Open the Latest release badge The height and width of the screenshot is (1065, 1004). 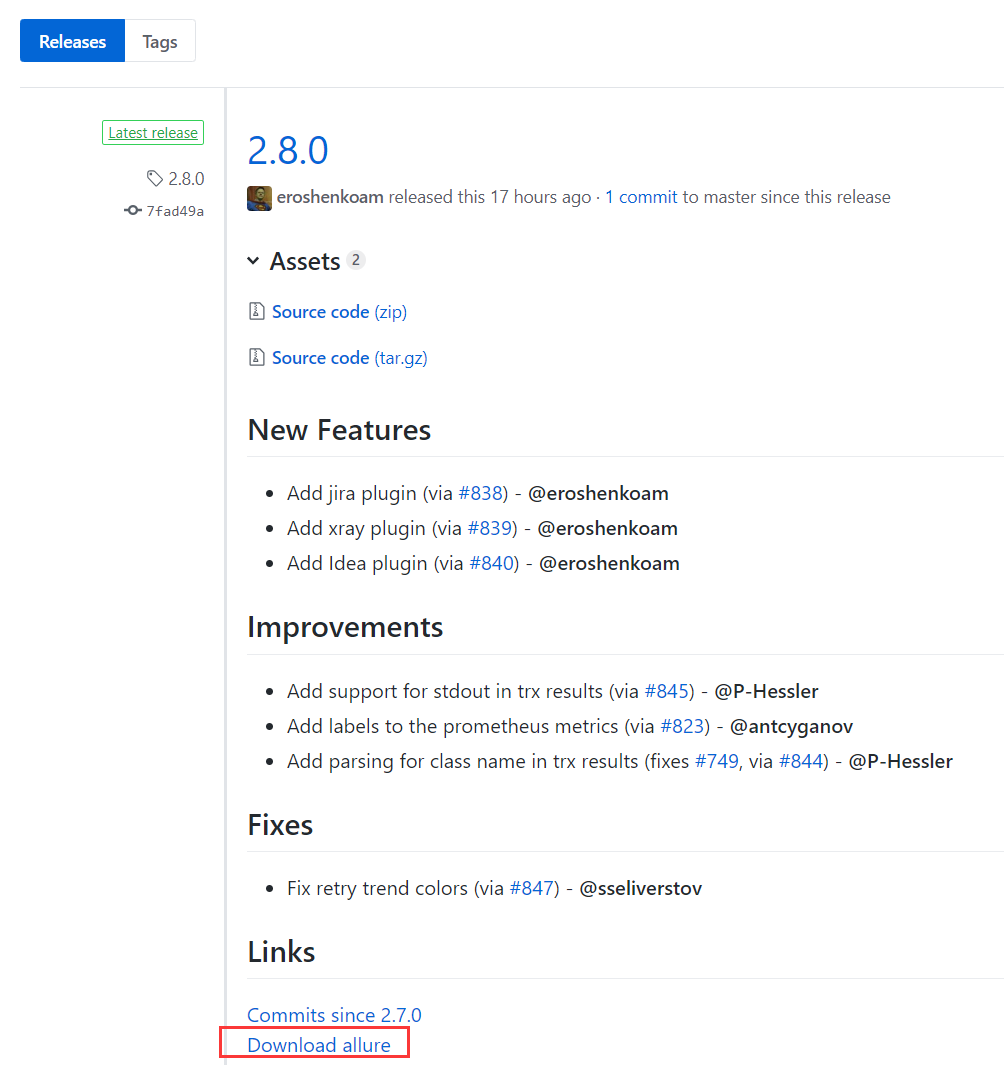pyautogui.click(x=153, y=133)
